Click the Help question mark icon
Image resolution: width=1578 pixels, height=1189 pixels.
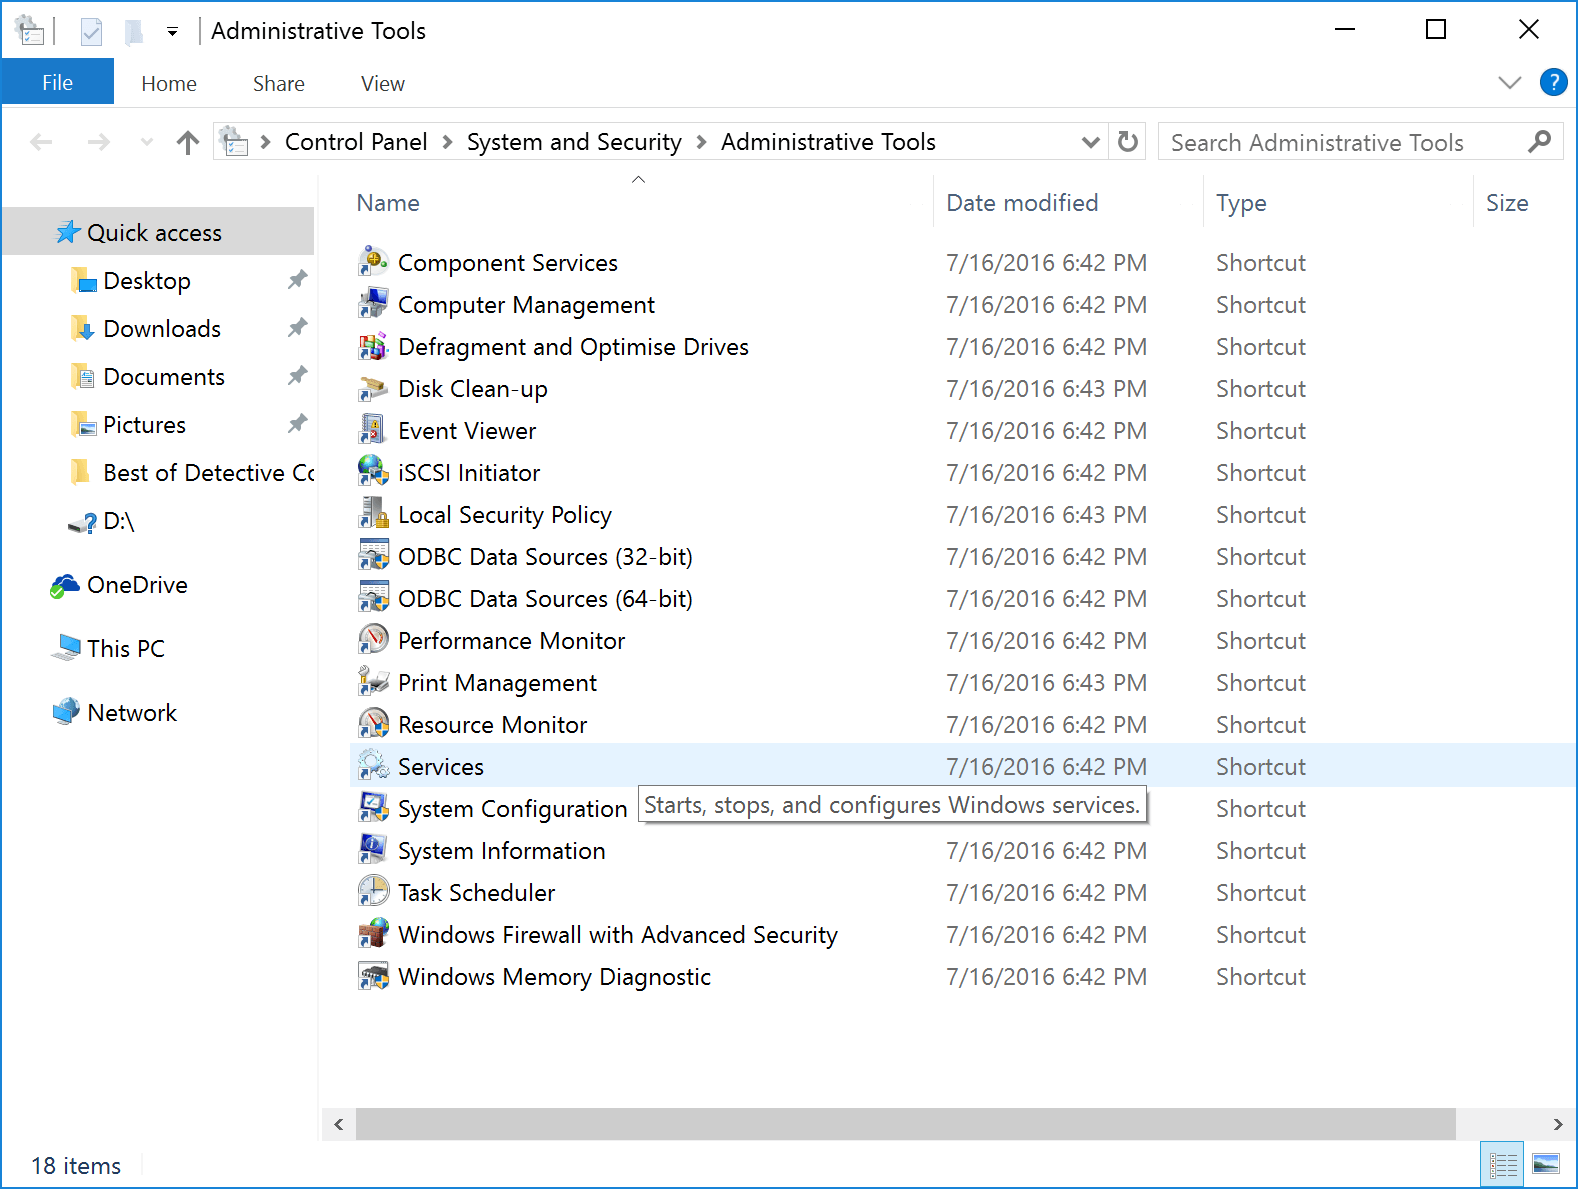(1553, 82)
